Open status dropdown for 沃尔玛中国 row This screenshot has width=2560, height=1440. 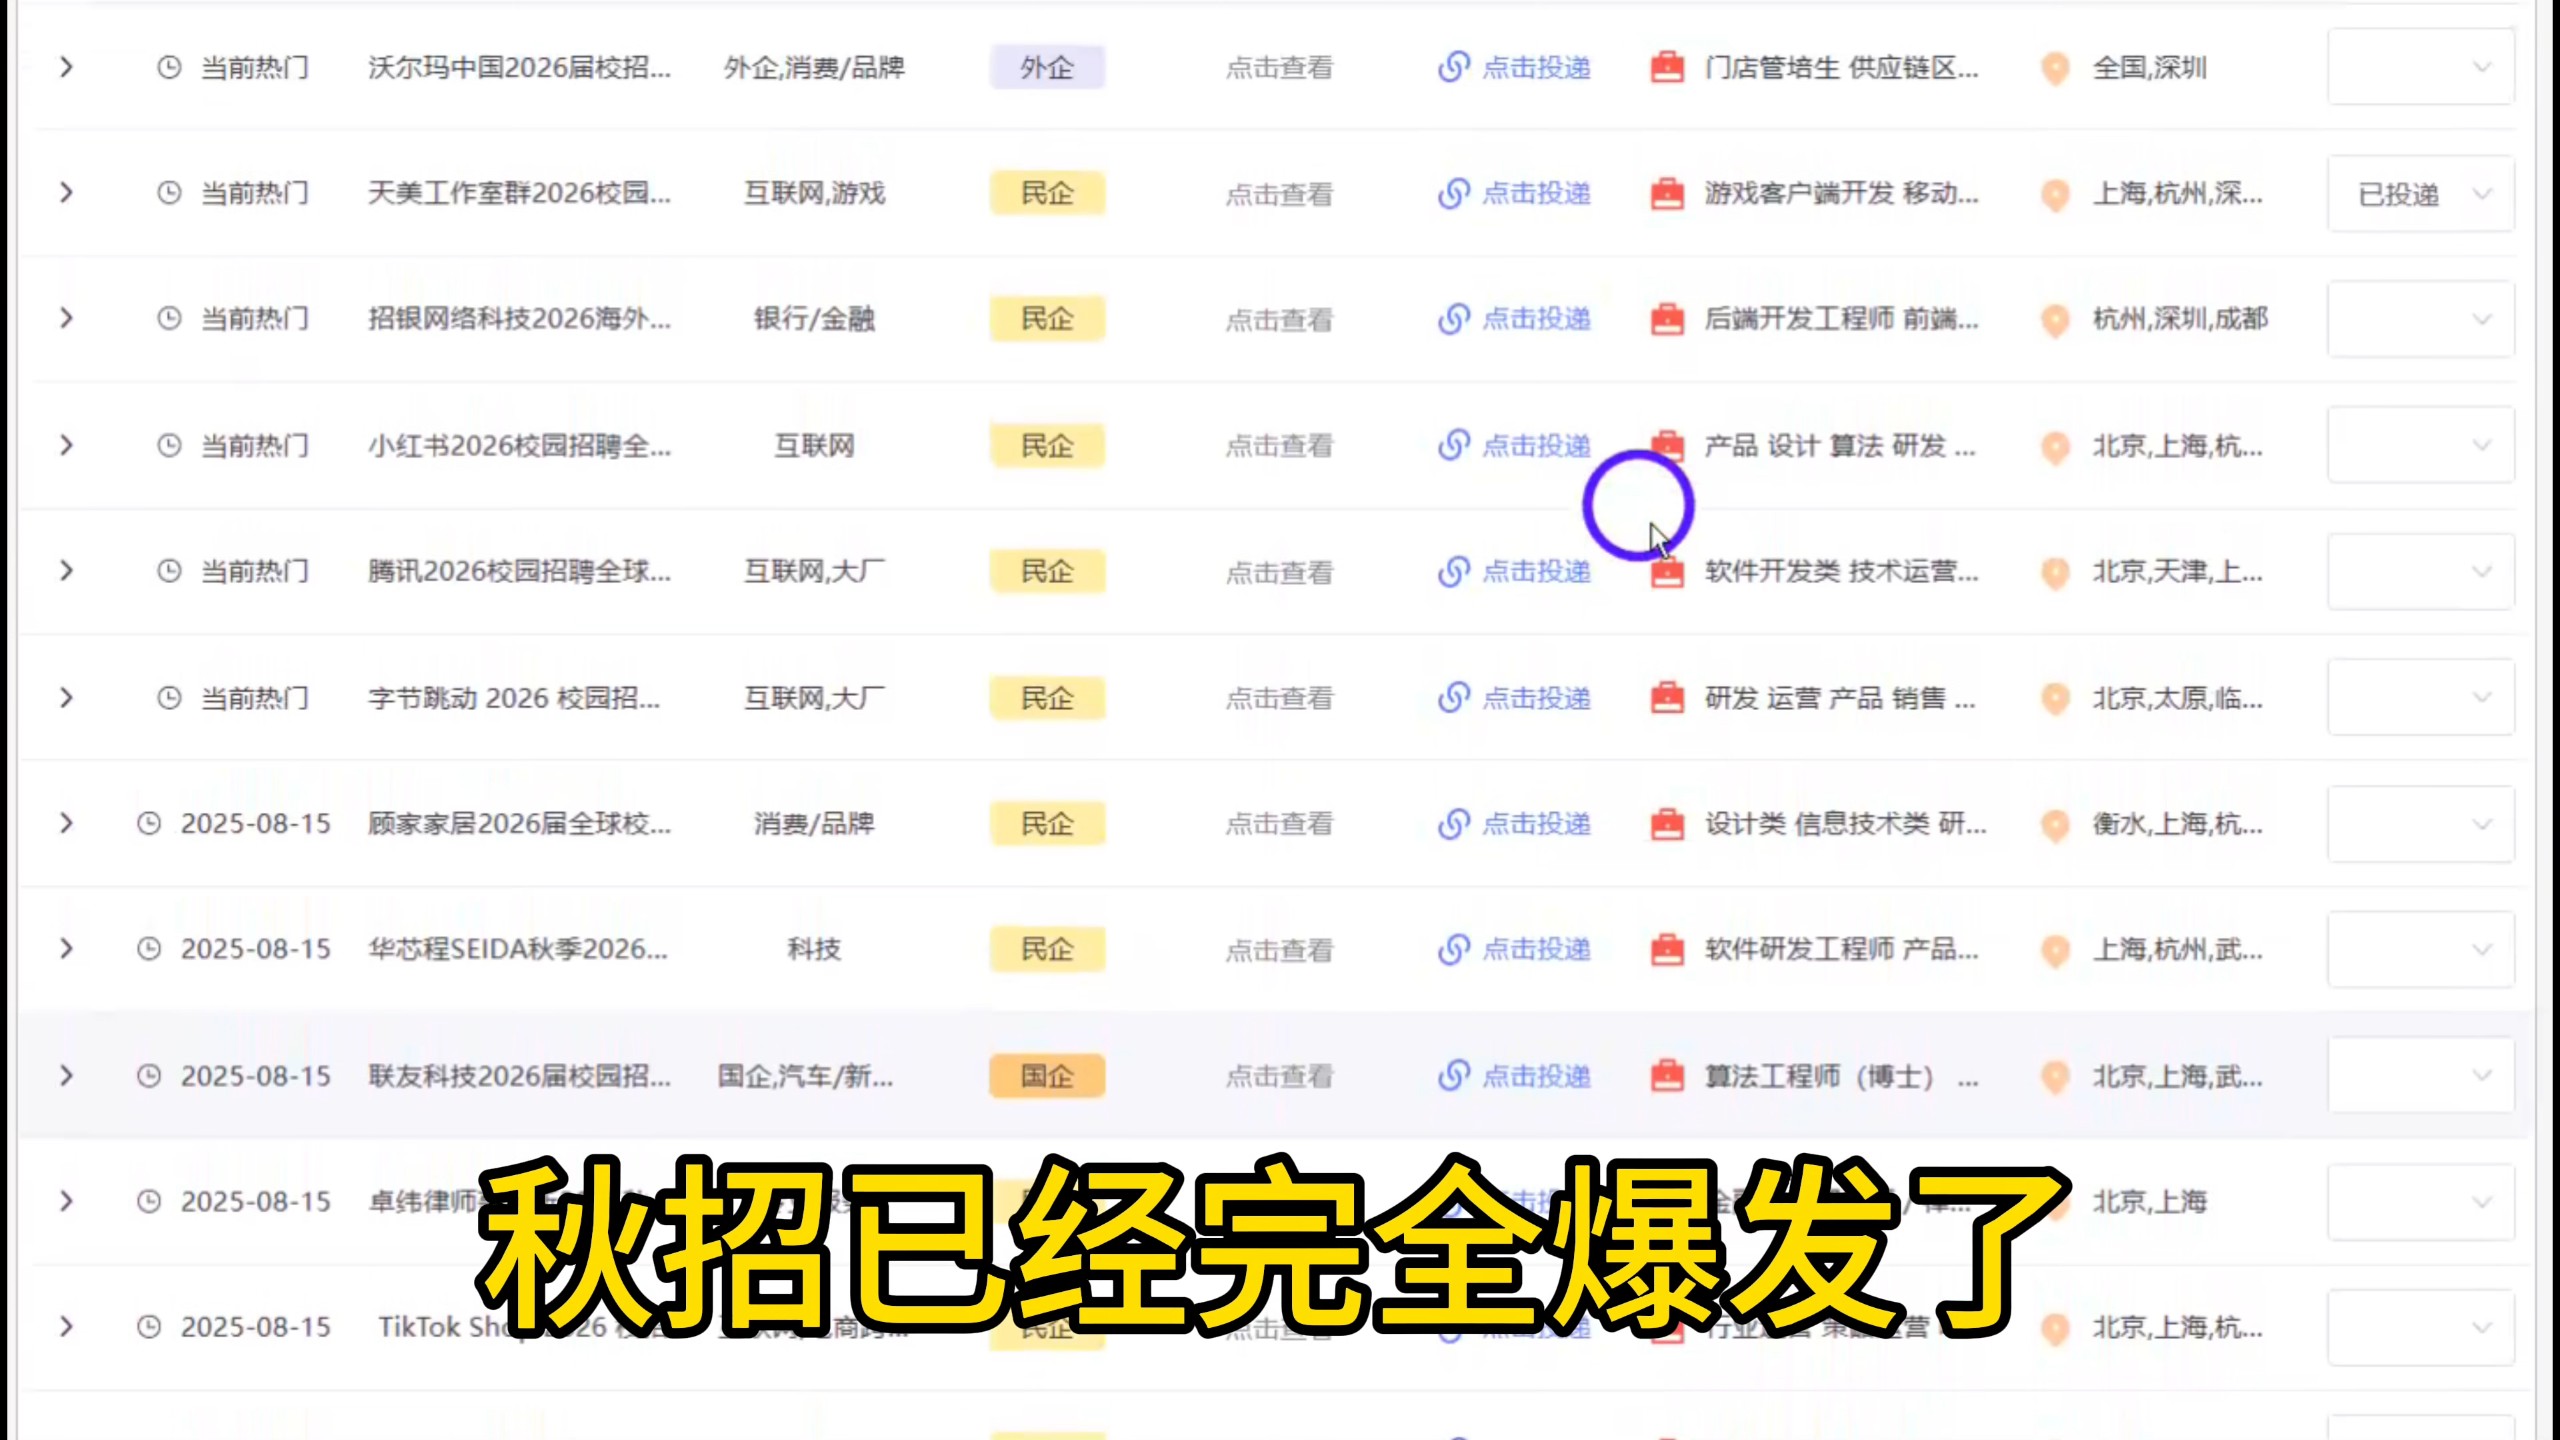pyautogui.click(x=2421, y=67)
